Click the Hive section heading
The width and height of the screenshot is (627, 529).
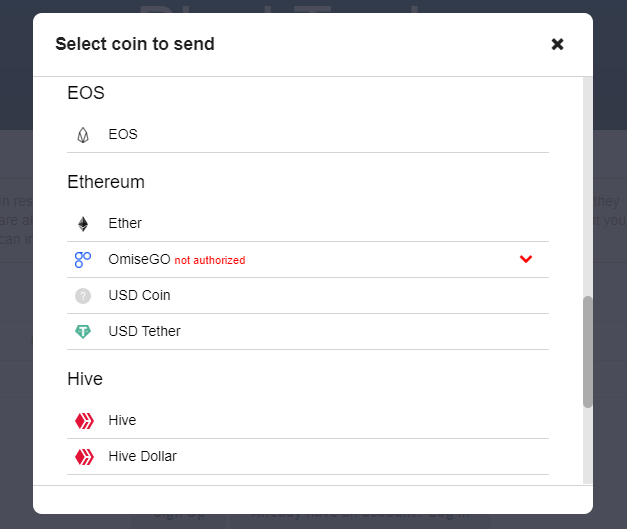tap(85, 379)
